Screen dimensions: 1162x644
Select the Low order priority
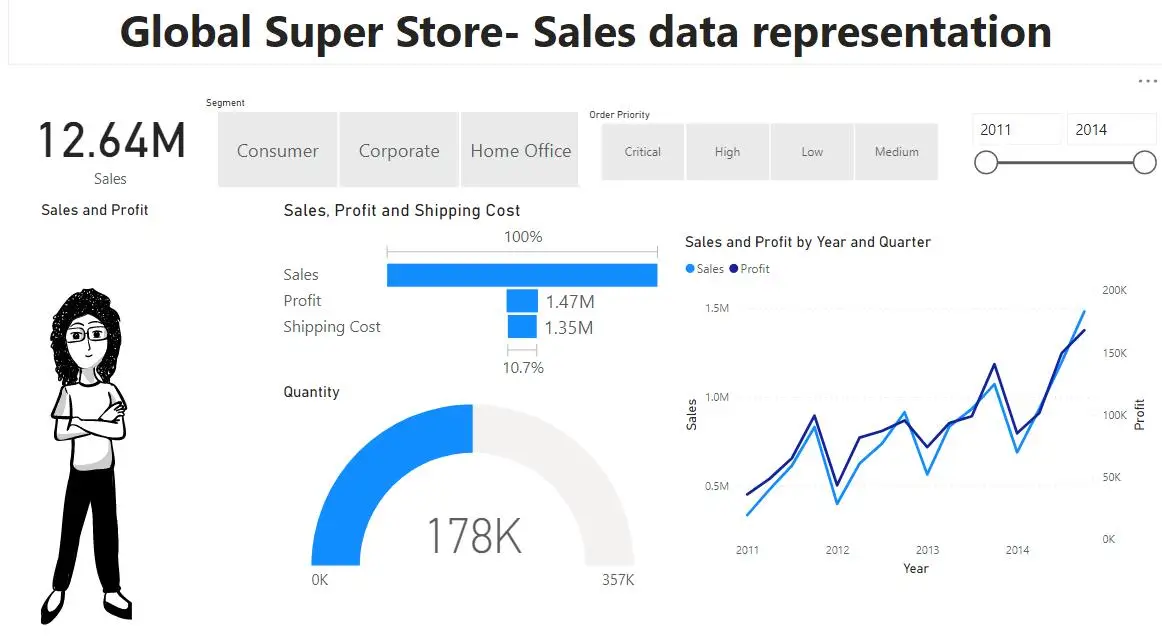pyautogui.click(x=812, y=151)
